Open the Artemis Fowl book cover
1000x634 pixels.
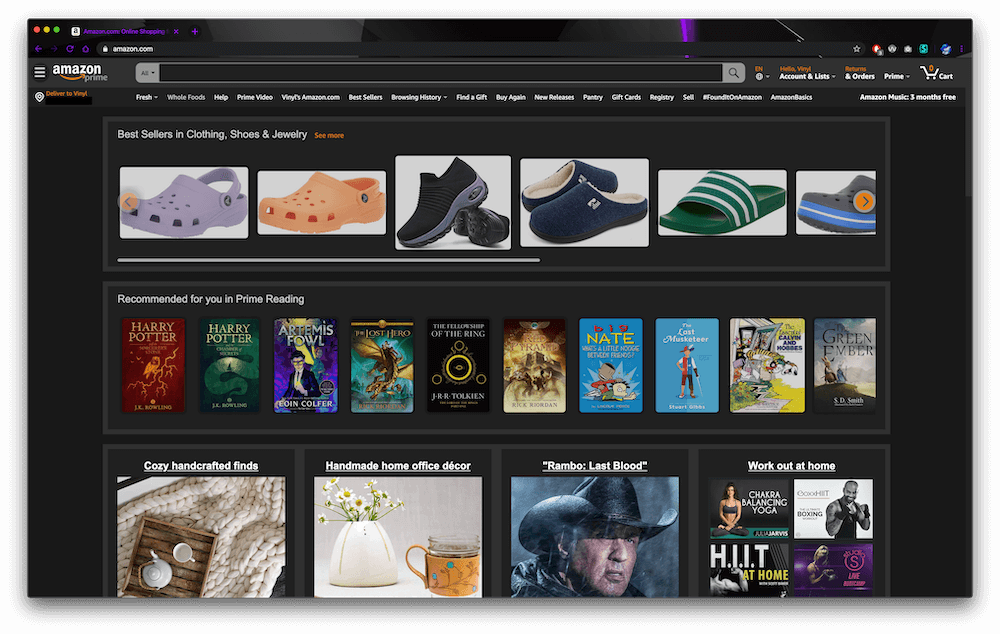tap(305, 365)
